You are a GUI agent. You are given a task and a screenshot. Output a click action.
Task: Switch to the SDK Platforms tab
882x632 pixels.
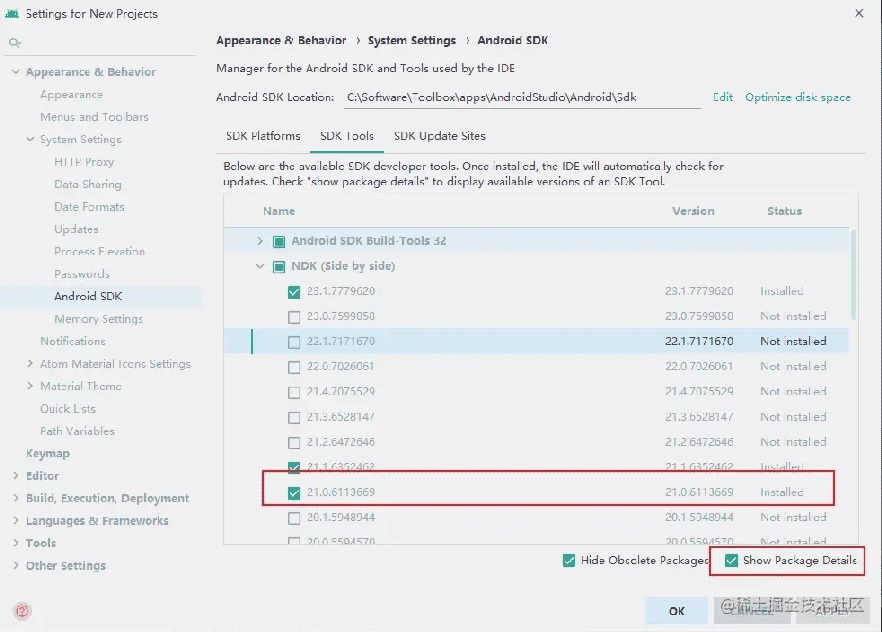tap(263, 136)
